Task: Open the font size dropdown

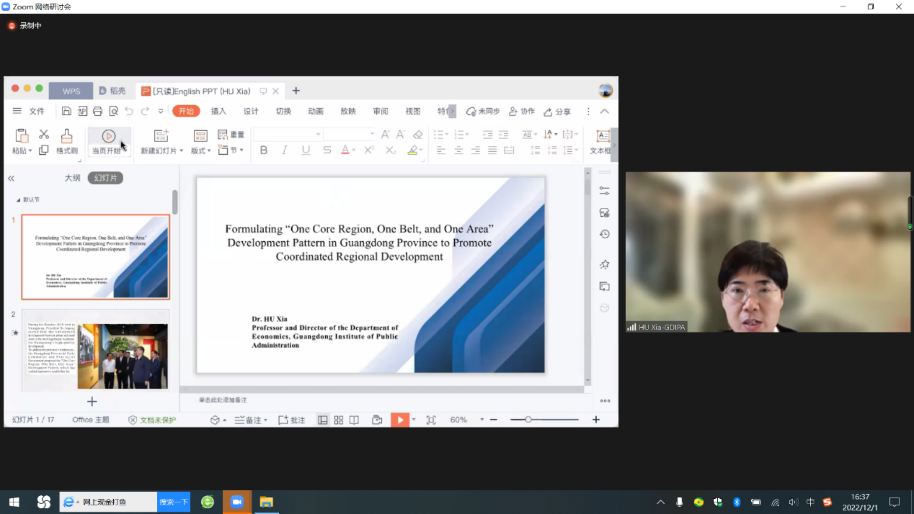Action: click(x=371, y=135)
